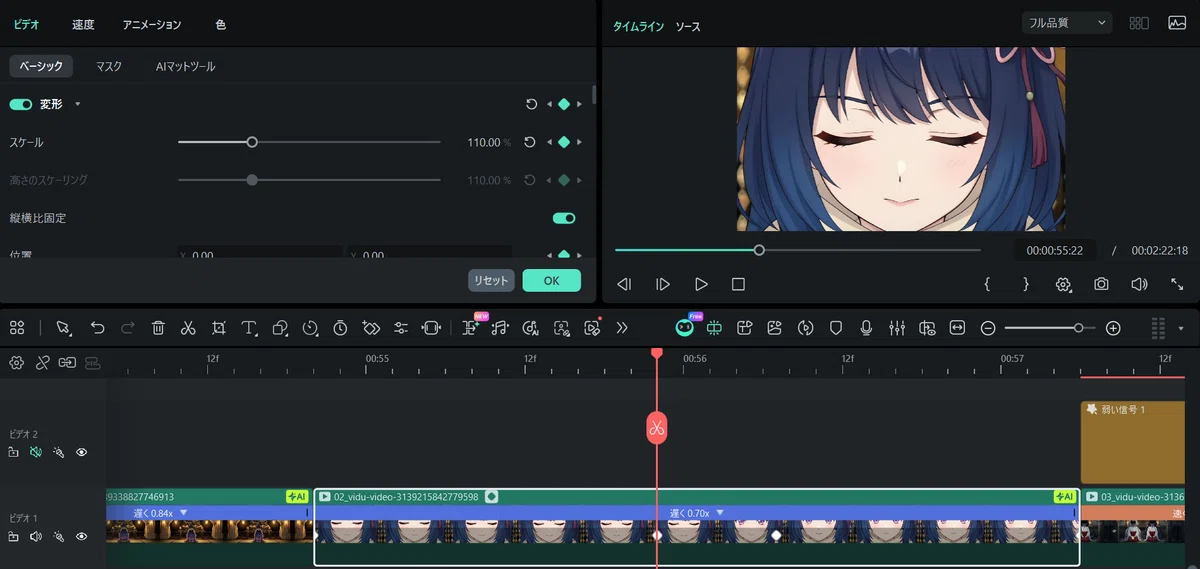Add a text title with T icon

(x=249, y=327)
